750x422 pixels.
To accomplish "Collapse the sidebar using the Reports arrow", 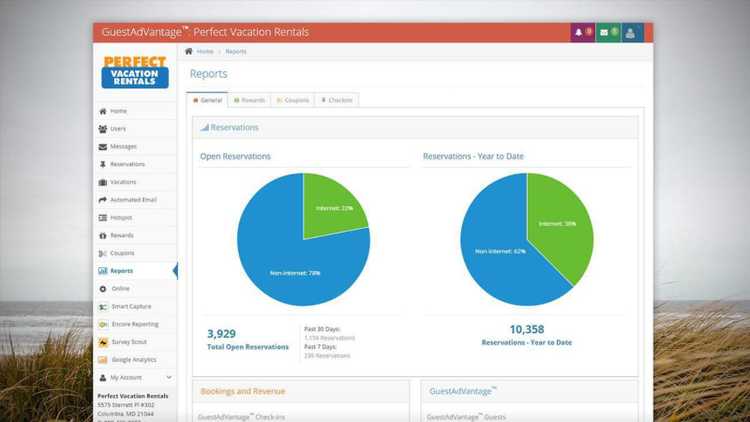I will (175, 271).
